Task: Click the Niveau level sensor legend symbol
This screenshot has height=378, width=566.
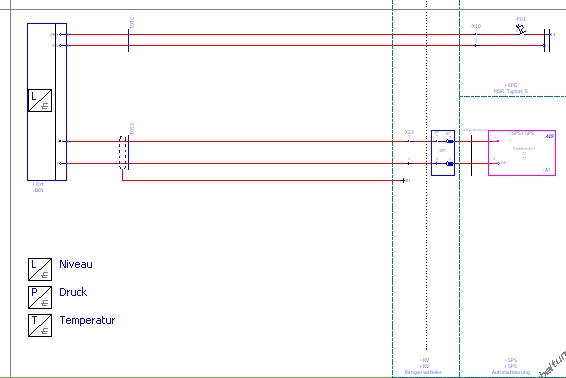Action: coord(40,269)
